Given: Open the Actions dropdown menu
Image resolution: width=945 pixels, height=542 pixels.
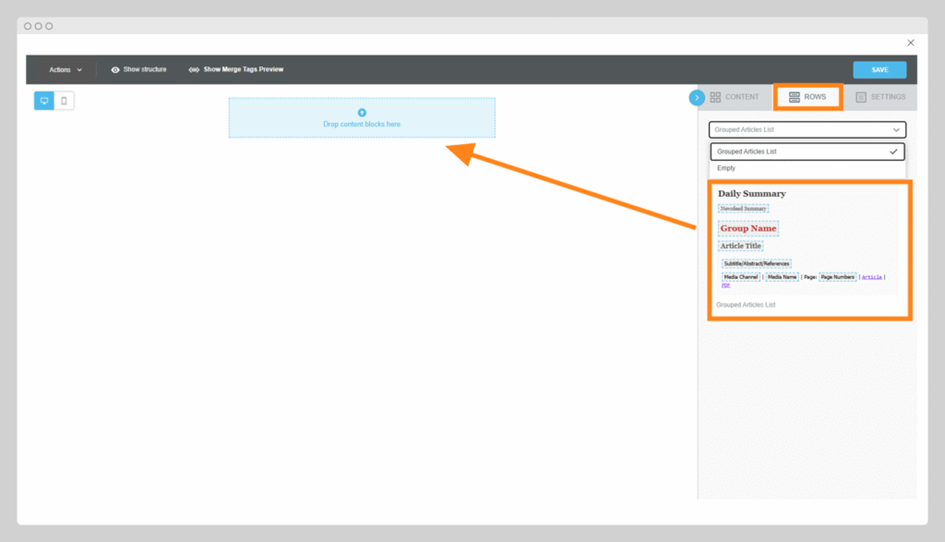Looking at the screenshot, I should coord(66,70).
